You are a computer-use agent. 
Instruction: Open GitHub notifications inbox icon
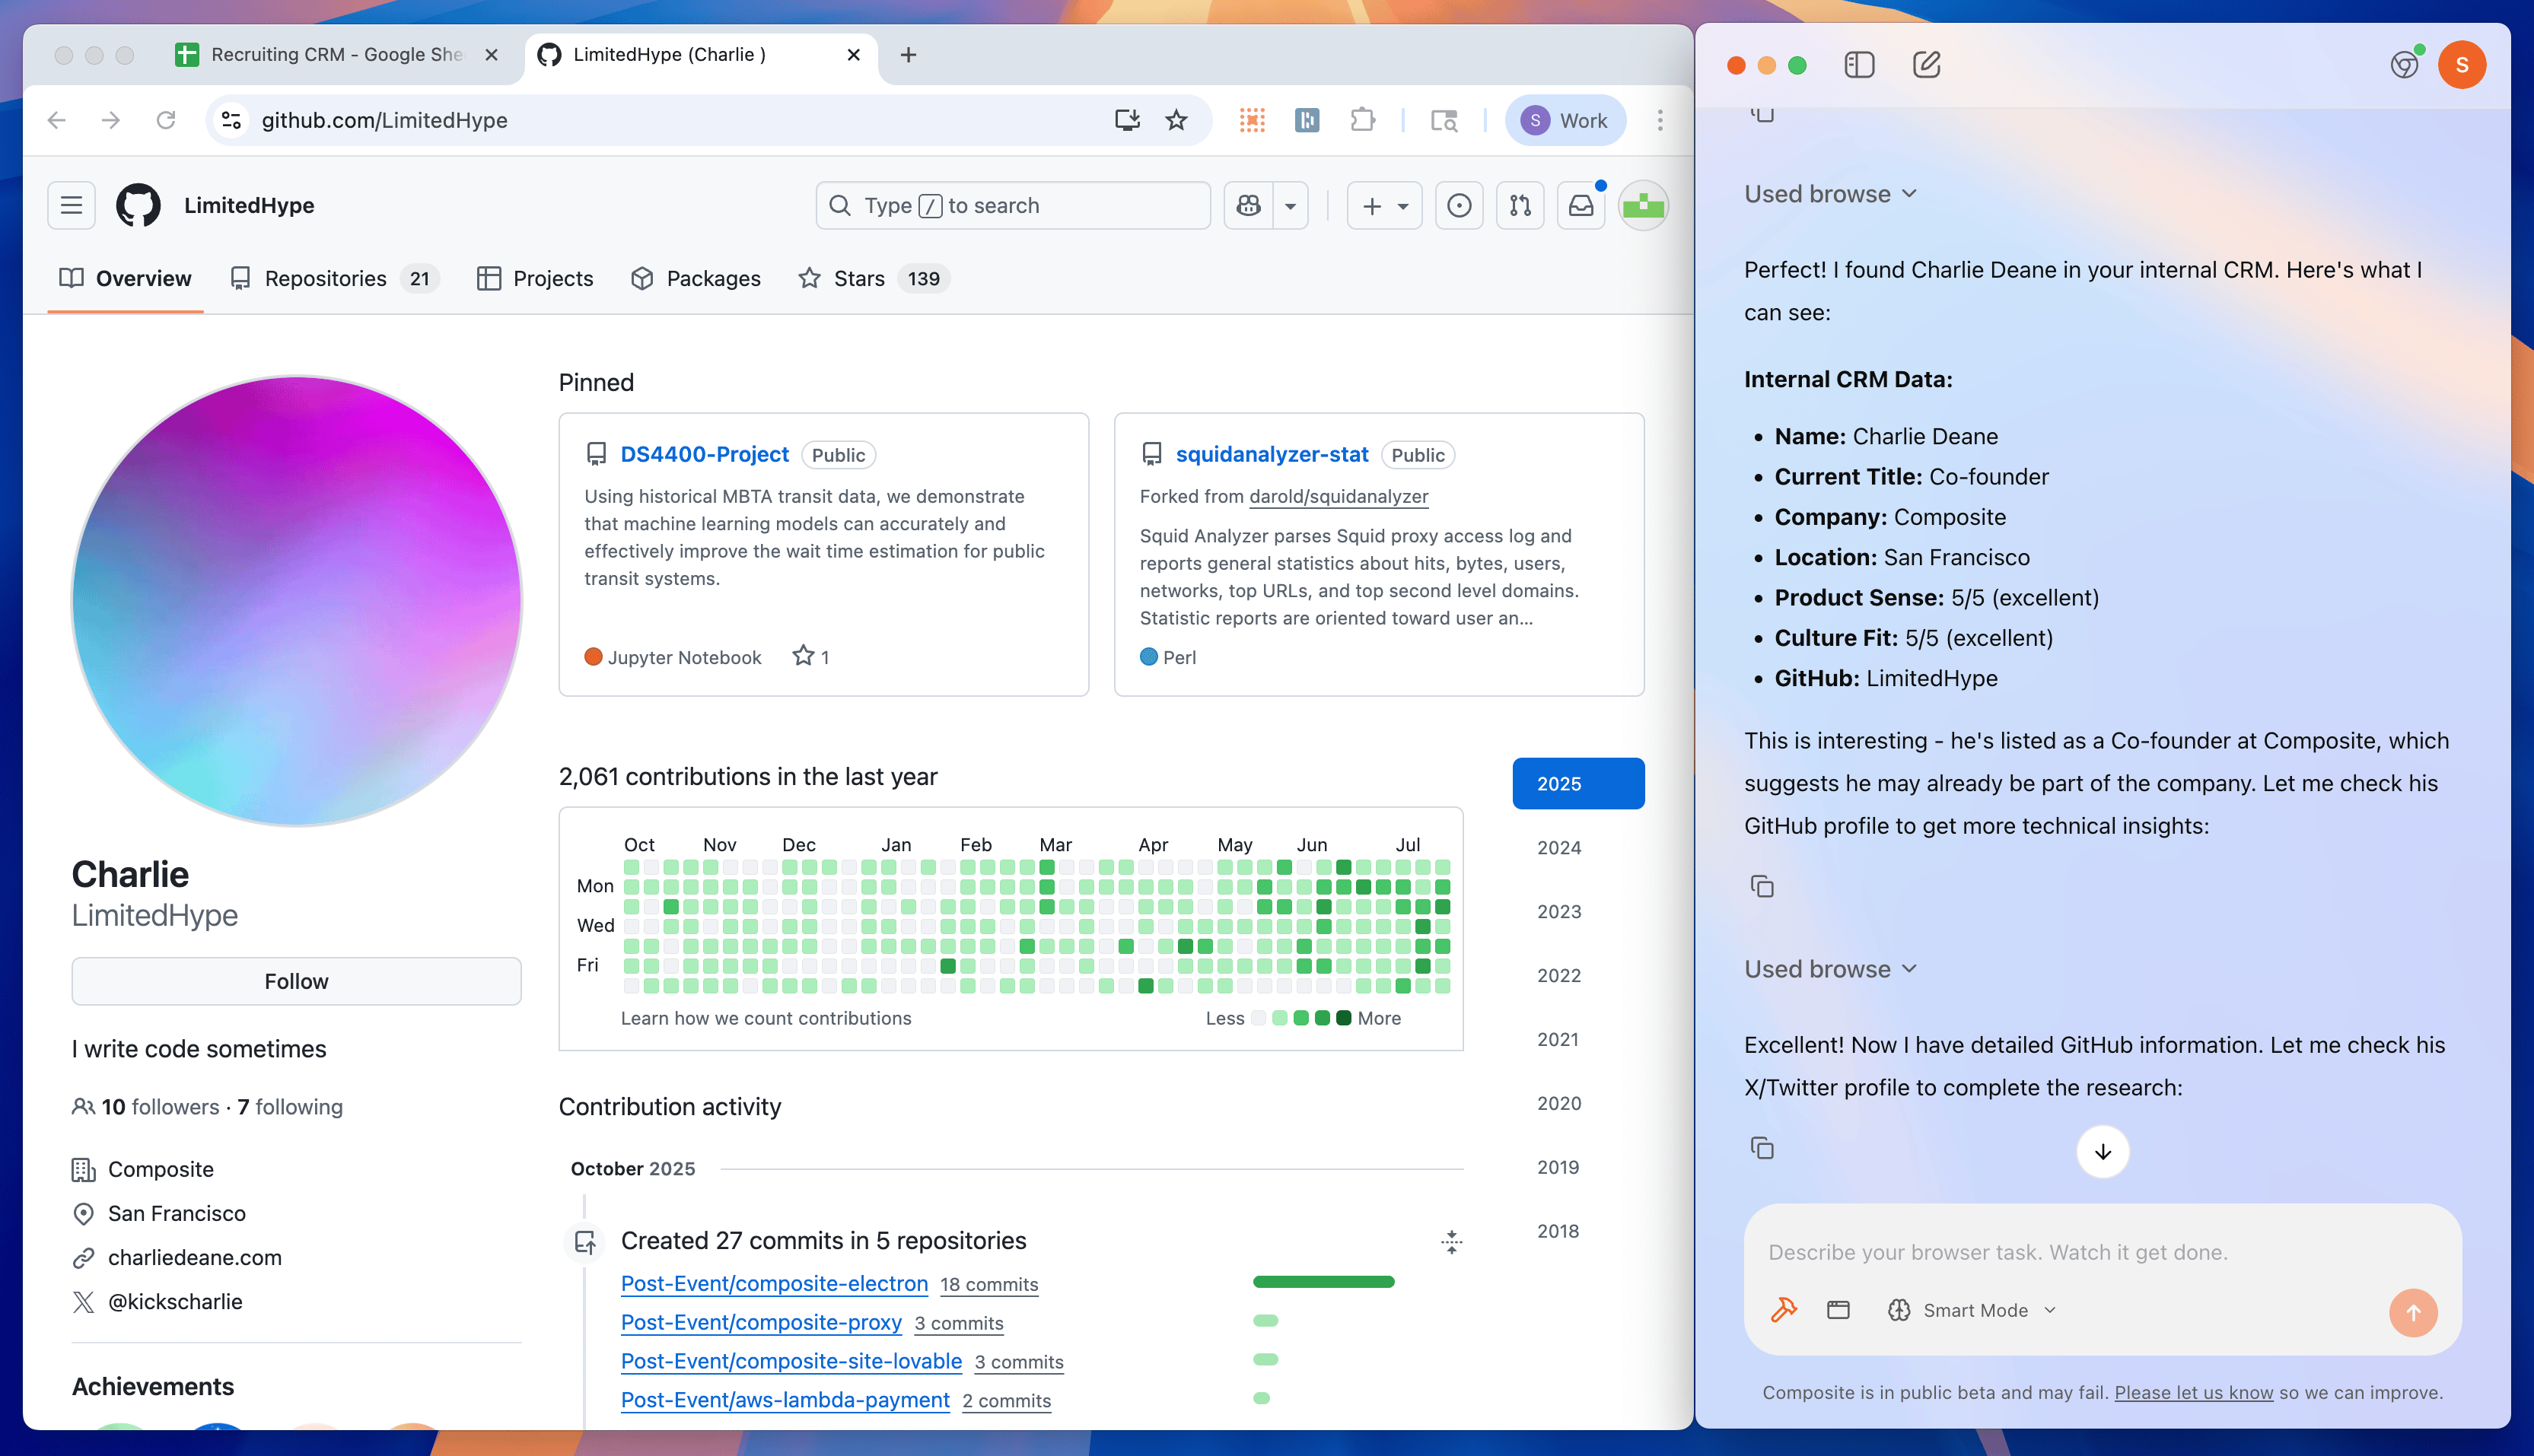point(1581,205)
